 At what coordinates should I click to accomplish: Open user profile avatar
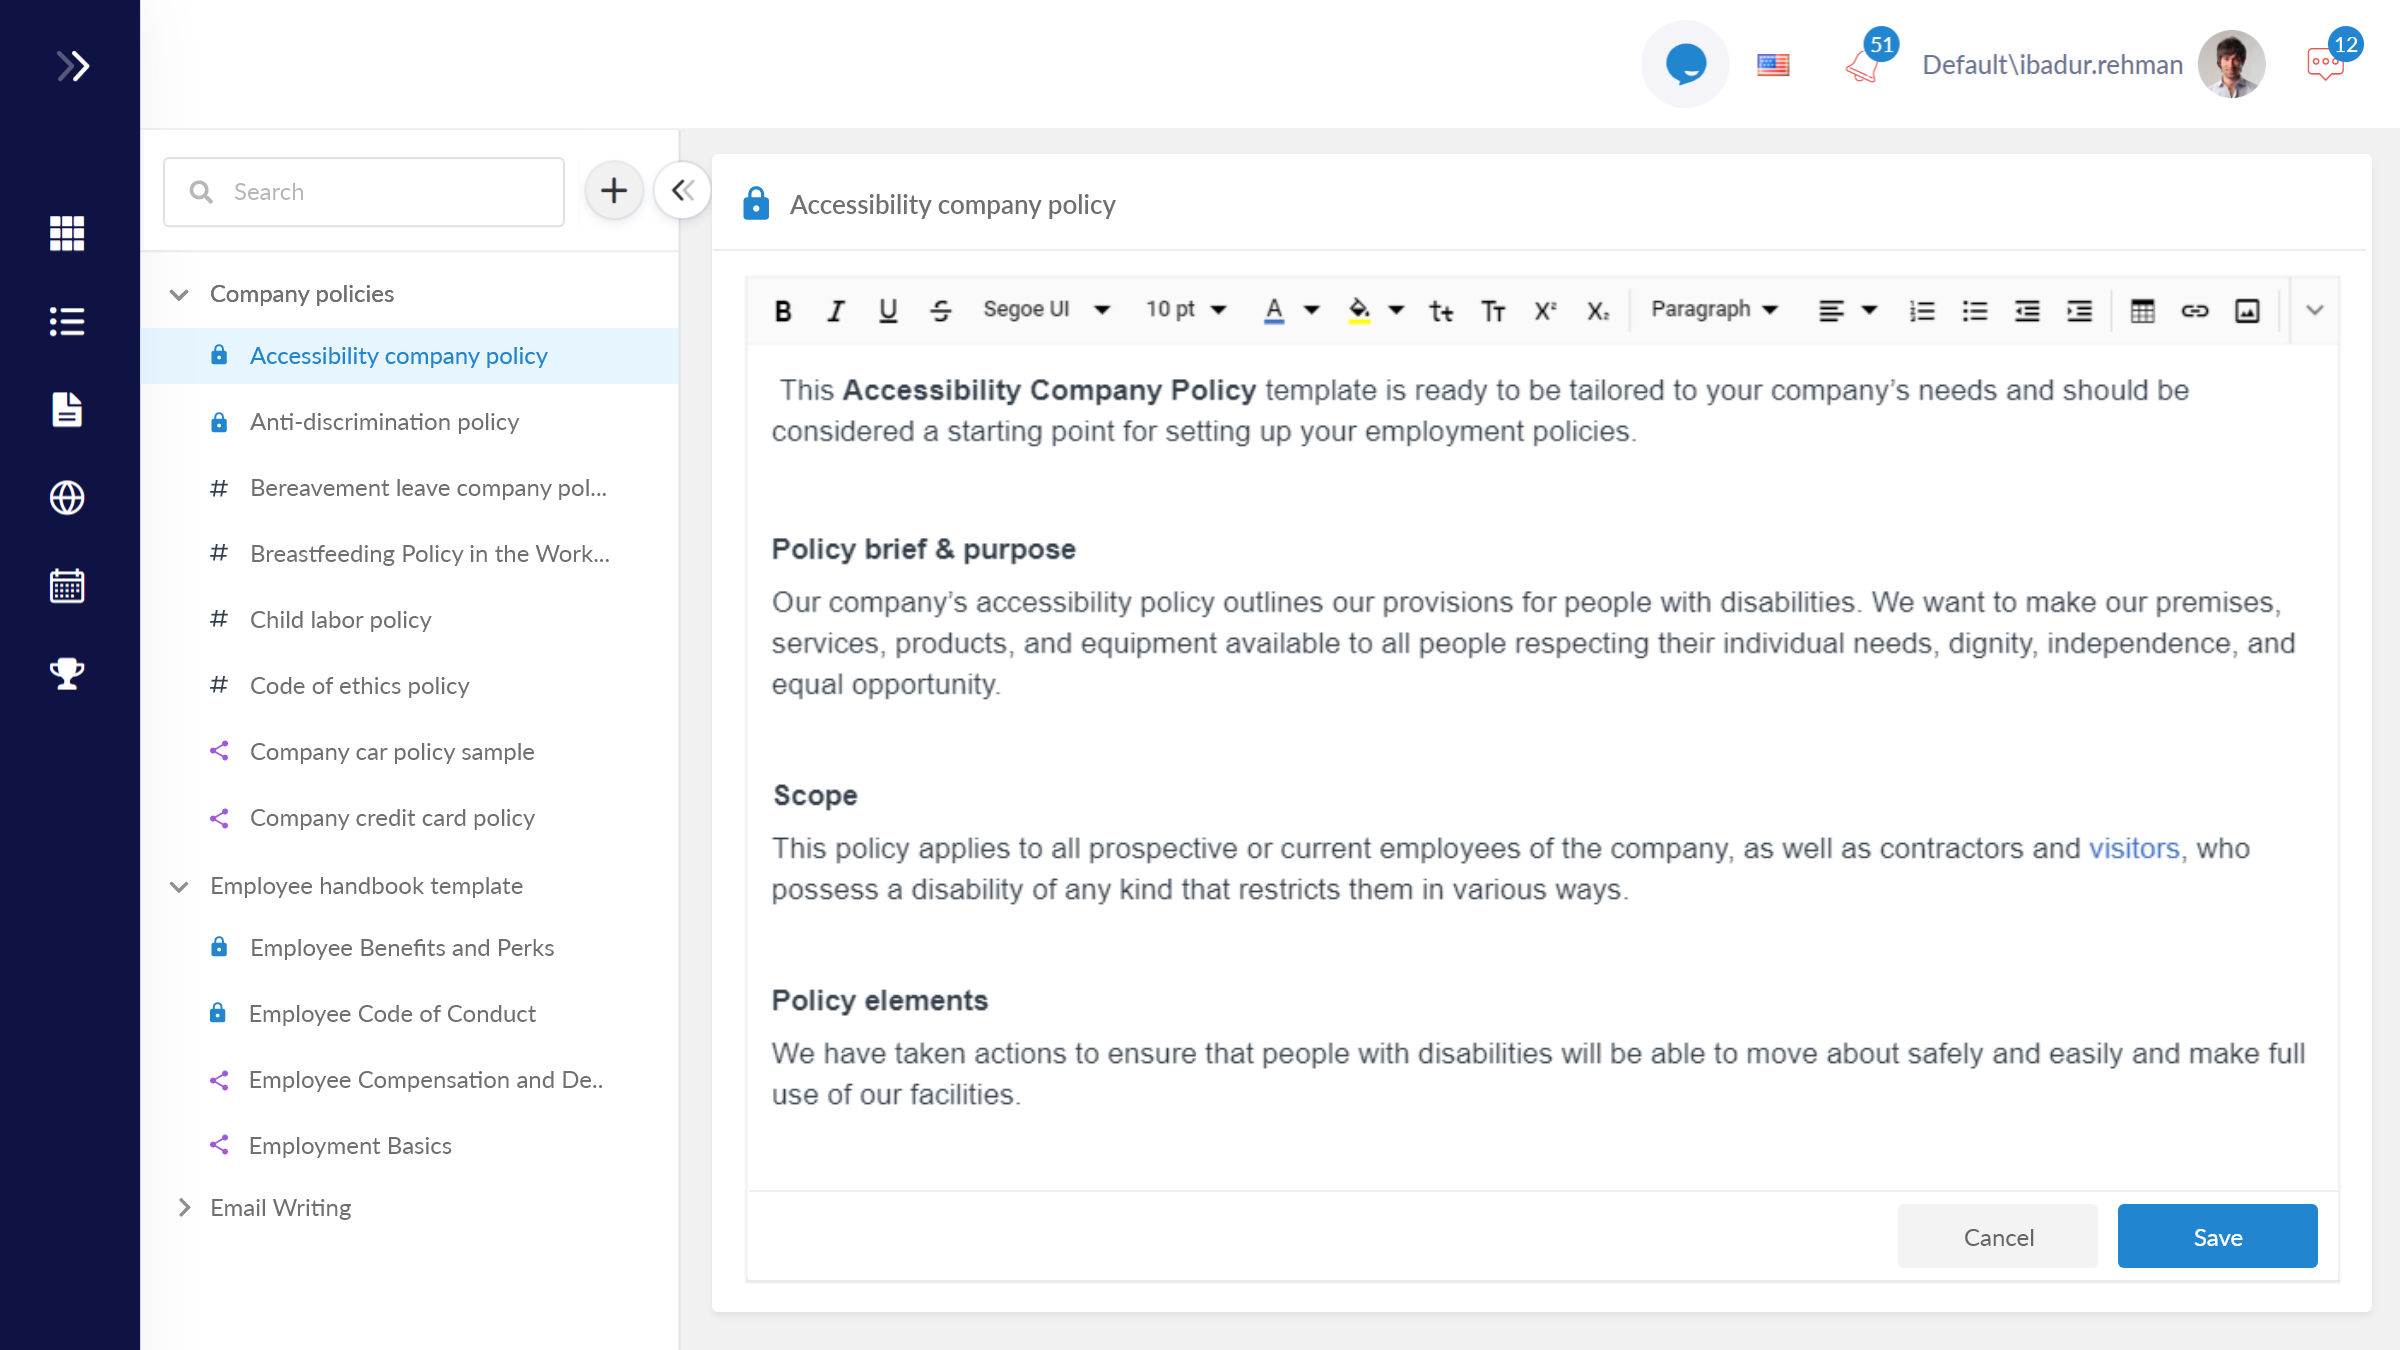[2231, 64]
